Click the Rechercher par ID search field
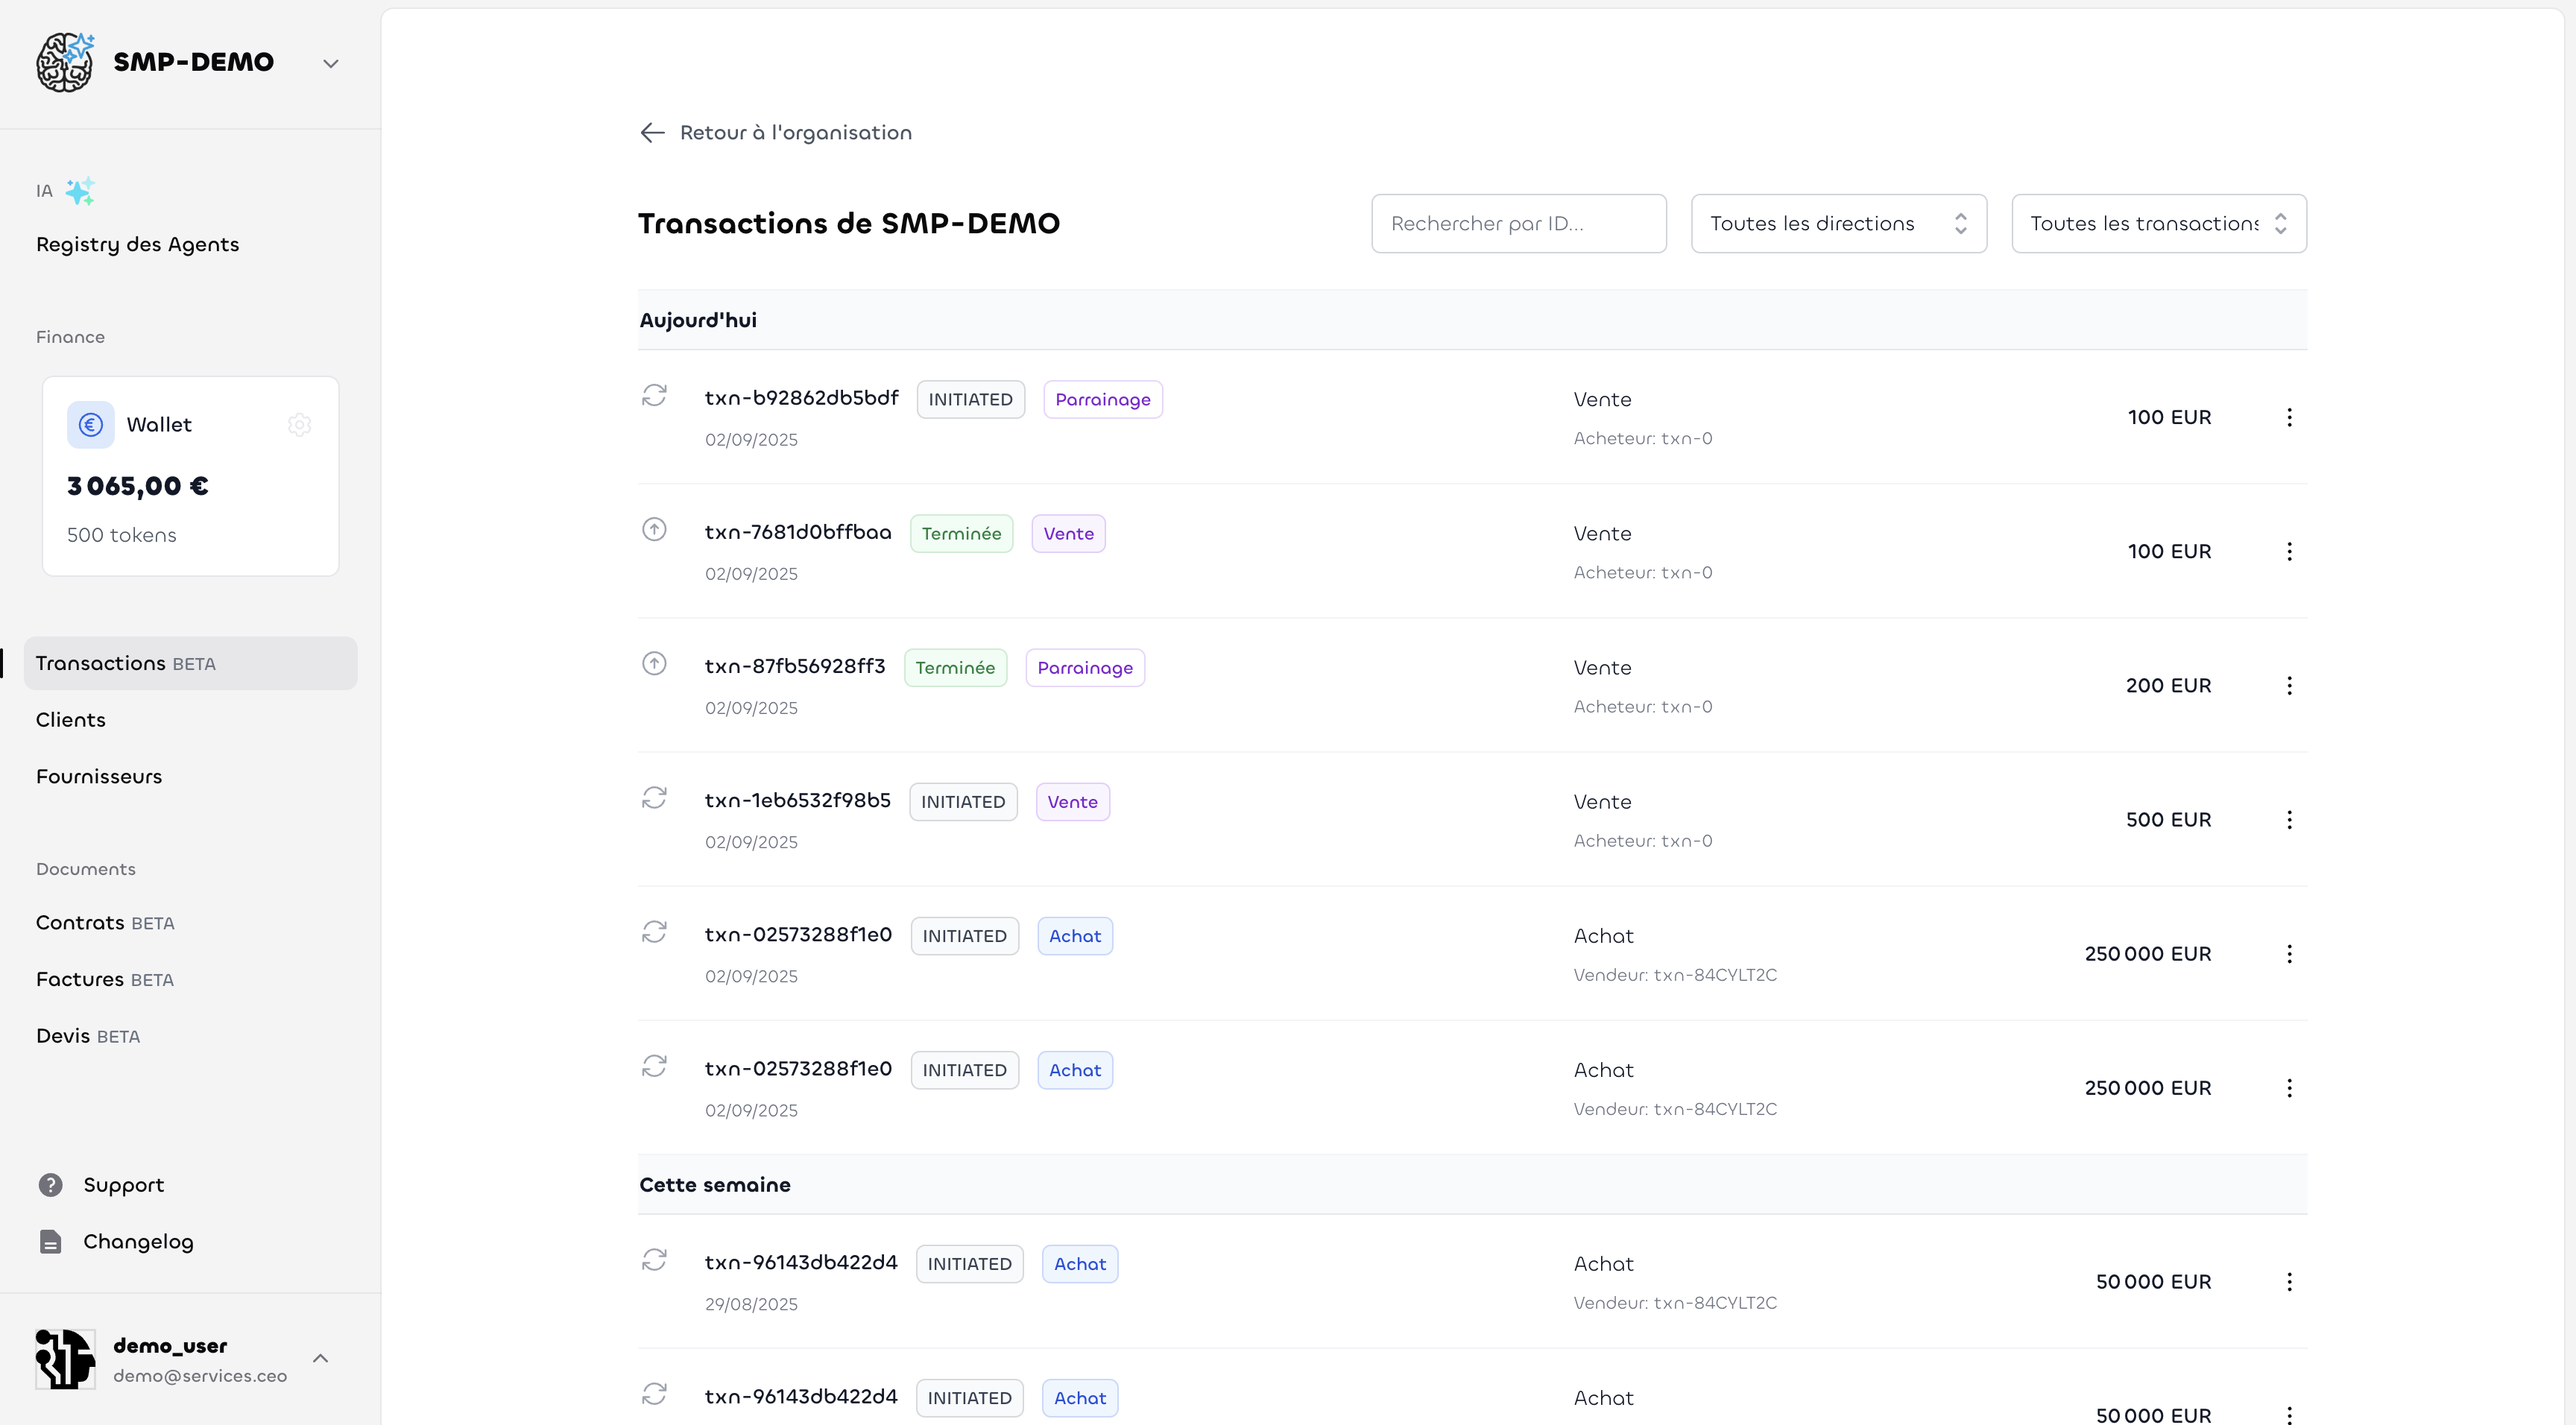Viewport: 2576px width, 1425px height. [1518, 223]
